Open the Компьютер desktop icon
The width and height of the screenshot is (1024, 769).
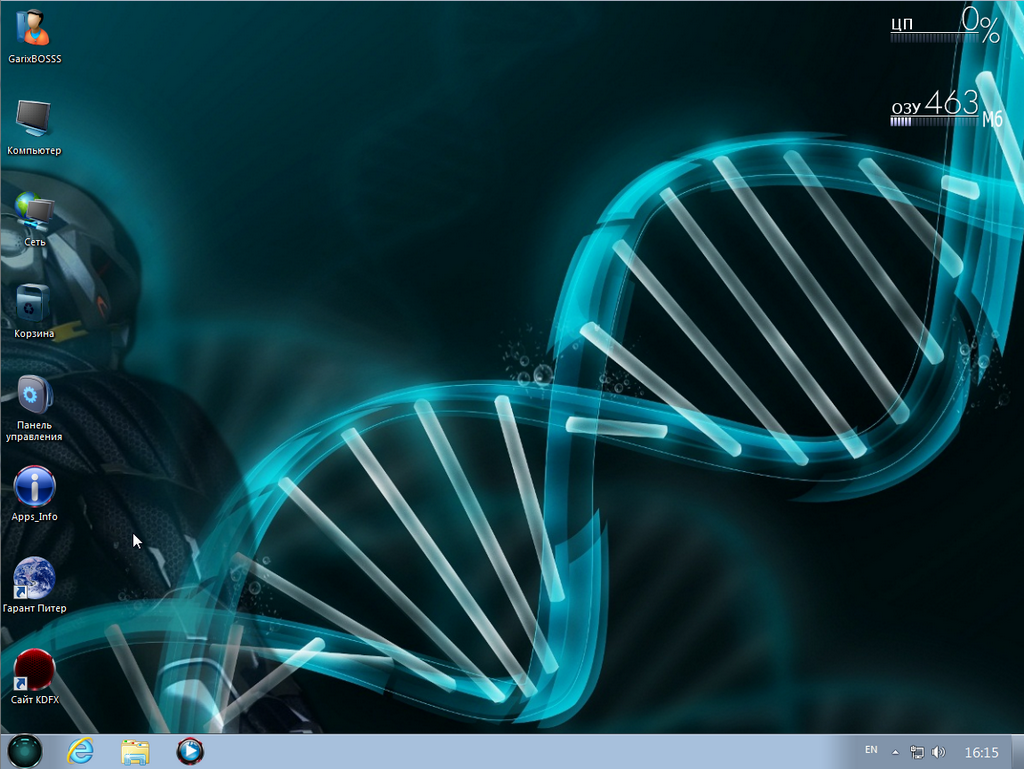[34, 128]
